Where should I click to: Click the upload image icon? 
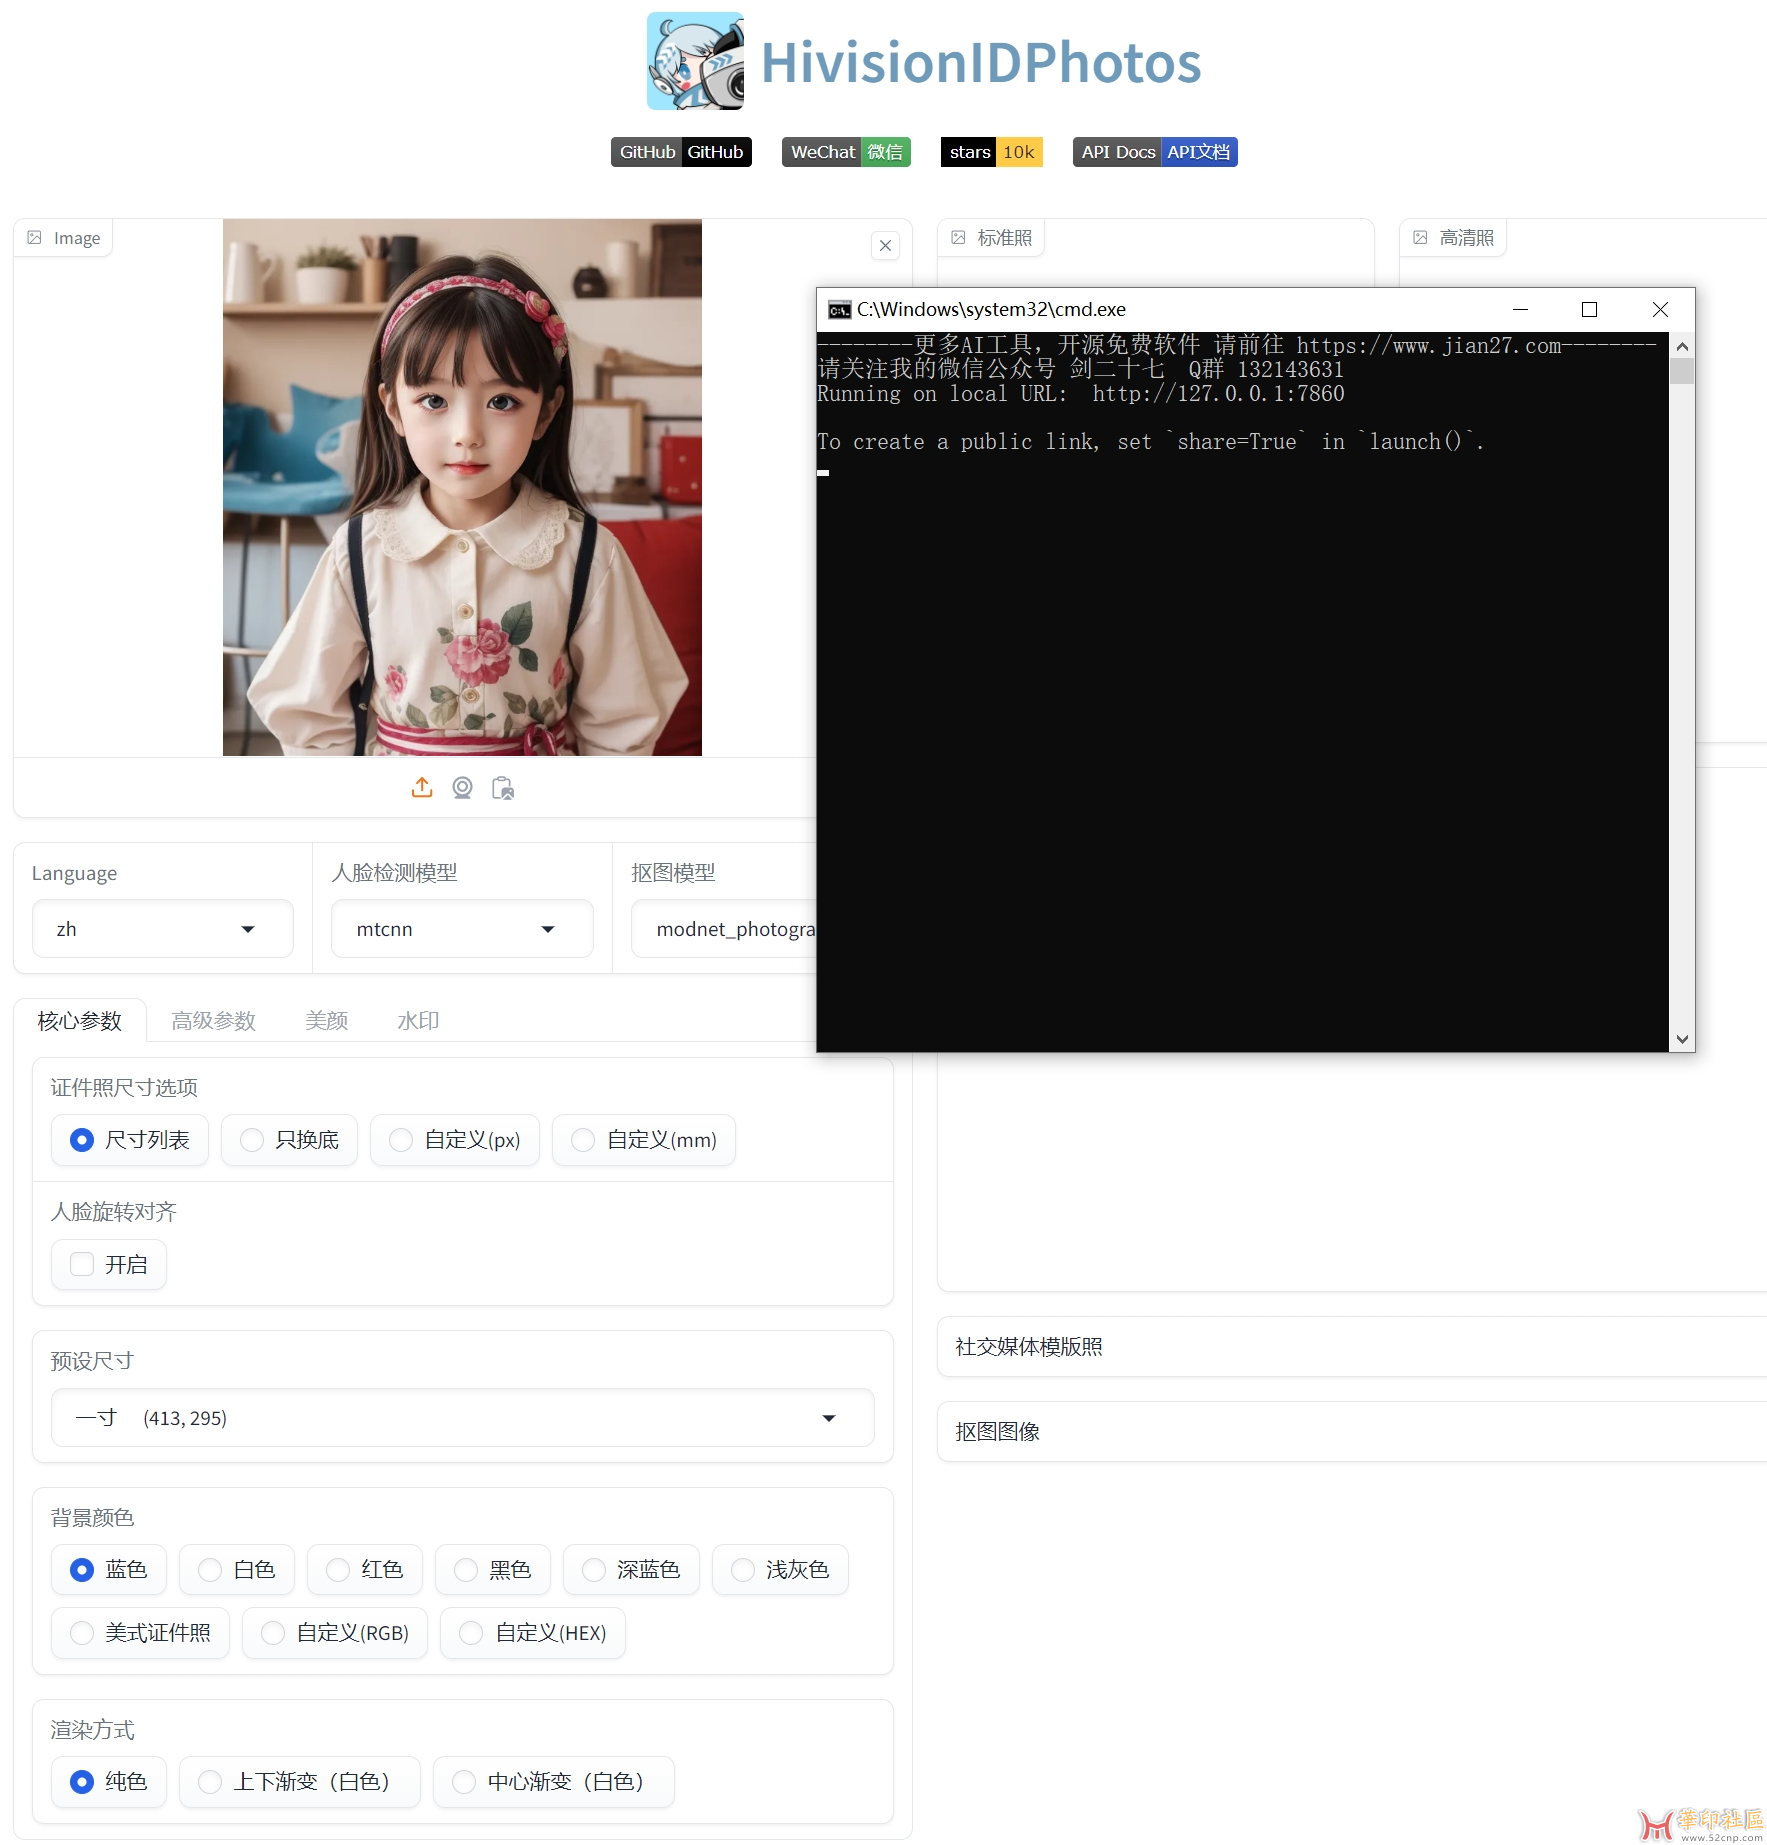point(422,788)
